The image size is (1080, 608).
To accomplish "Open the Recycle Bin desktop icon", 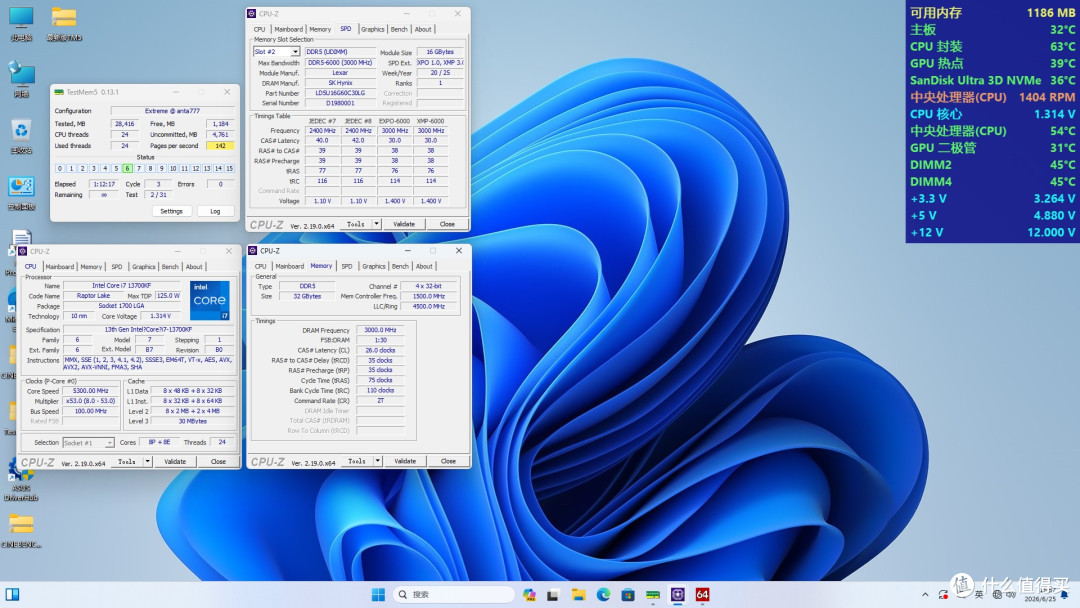I will coord(21,136).
